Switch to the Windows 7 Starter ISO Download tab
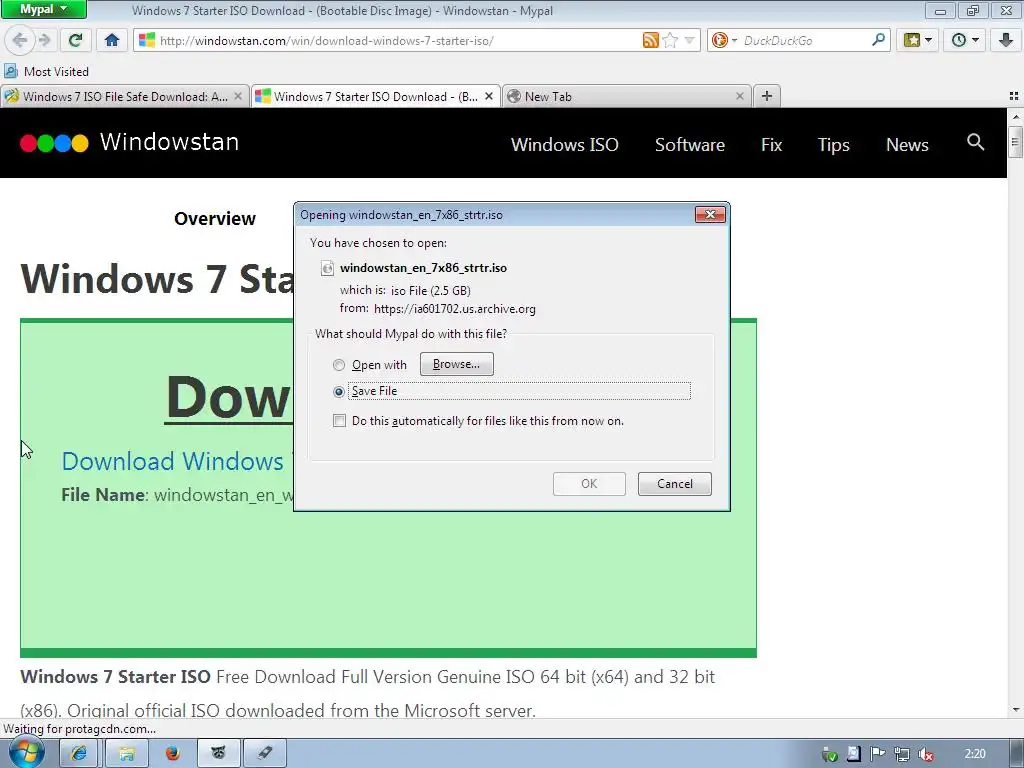Image resolution: width=1024 pixels, height=768 pixels. [x=376, y=97]
